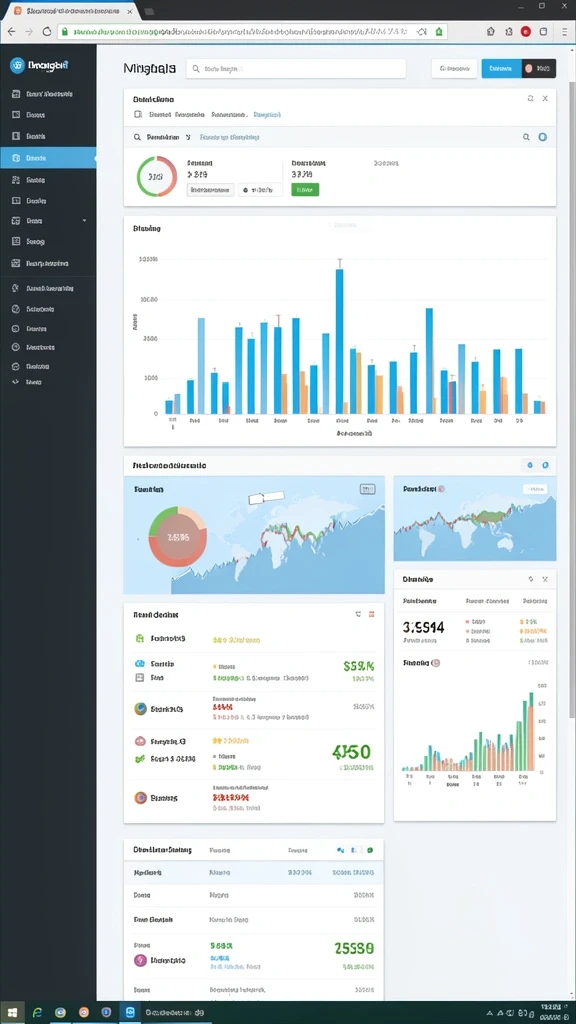Open the Windows Start menu

click(x=12, y=1012)
